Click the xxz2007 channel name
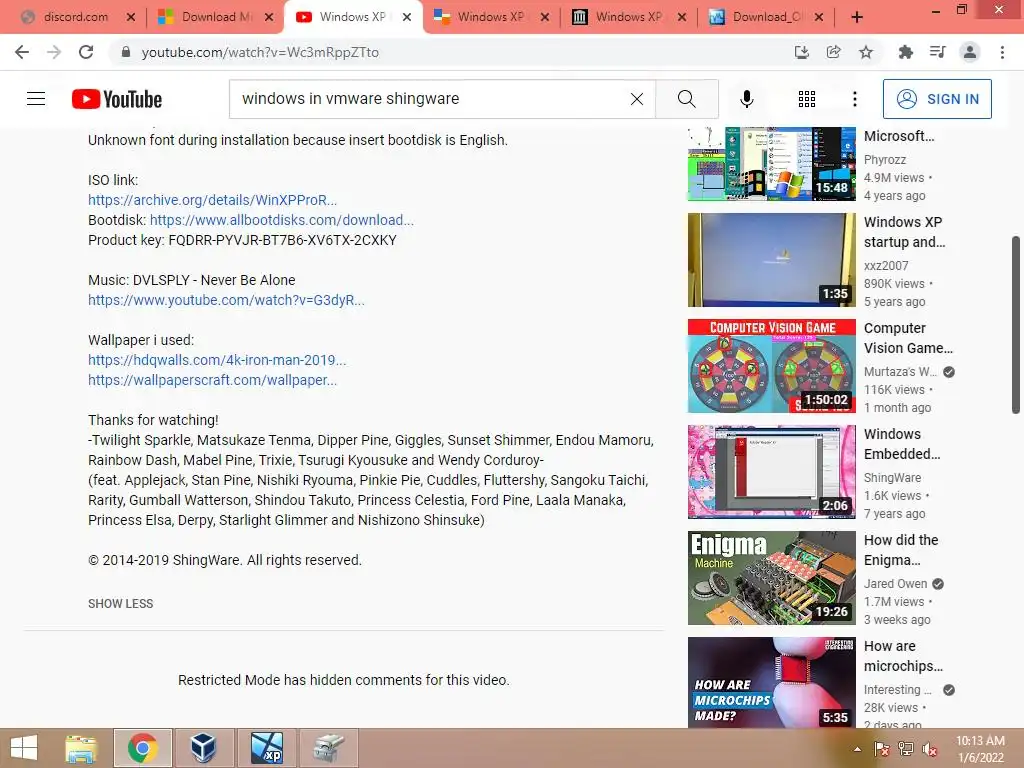1024x768 pixels. (886, 266)
